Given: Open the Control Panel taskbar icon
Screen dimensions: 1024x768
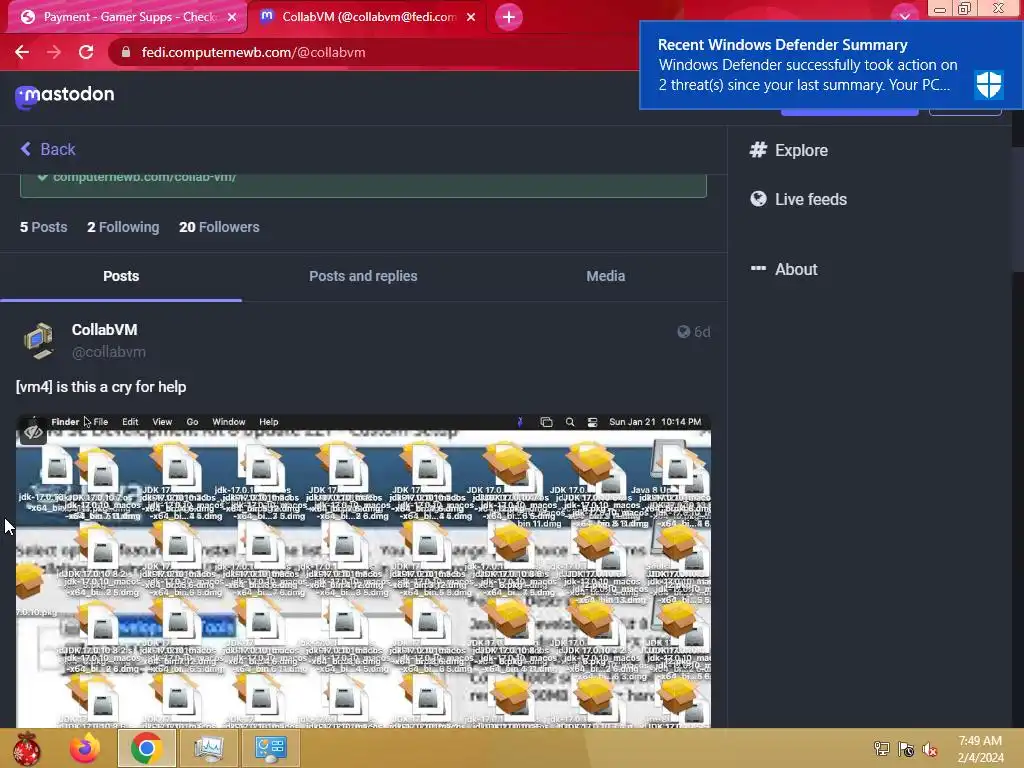Looking at the screenshot, I should [271, 748].
